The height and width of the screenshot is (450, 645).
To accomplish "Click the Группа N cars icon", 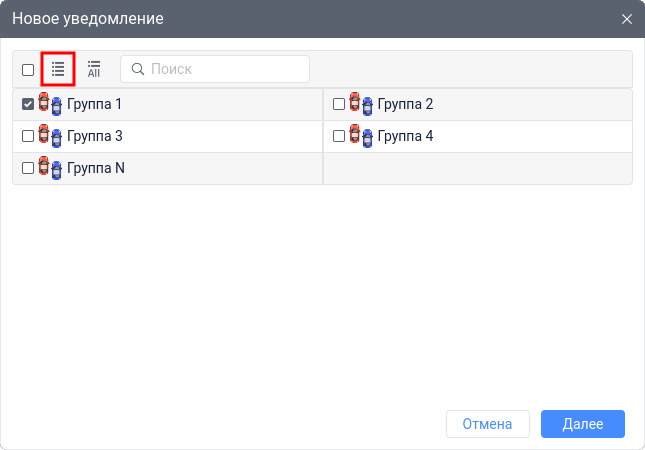I will point(50,168).
